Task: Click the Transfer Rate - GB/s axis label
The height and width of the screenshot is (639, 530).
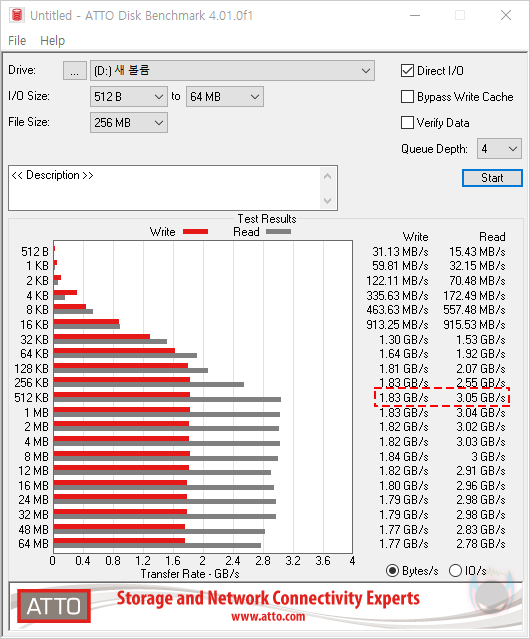Action: [x=190, y=574]
